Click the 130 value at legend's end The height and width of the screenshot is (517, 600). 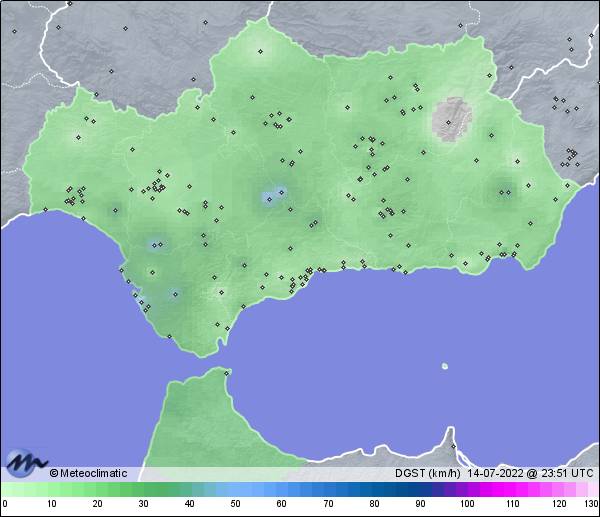coord(590,504)
